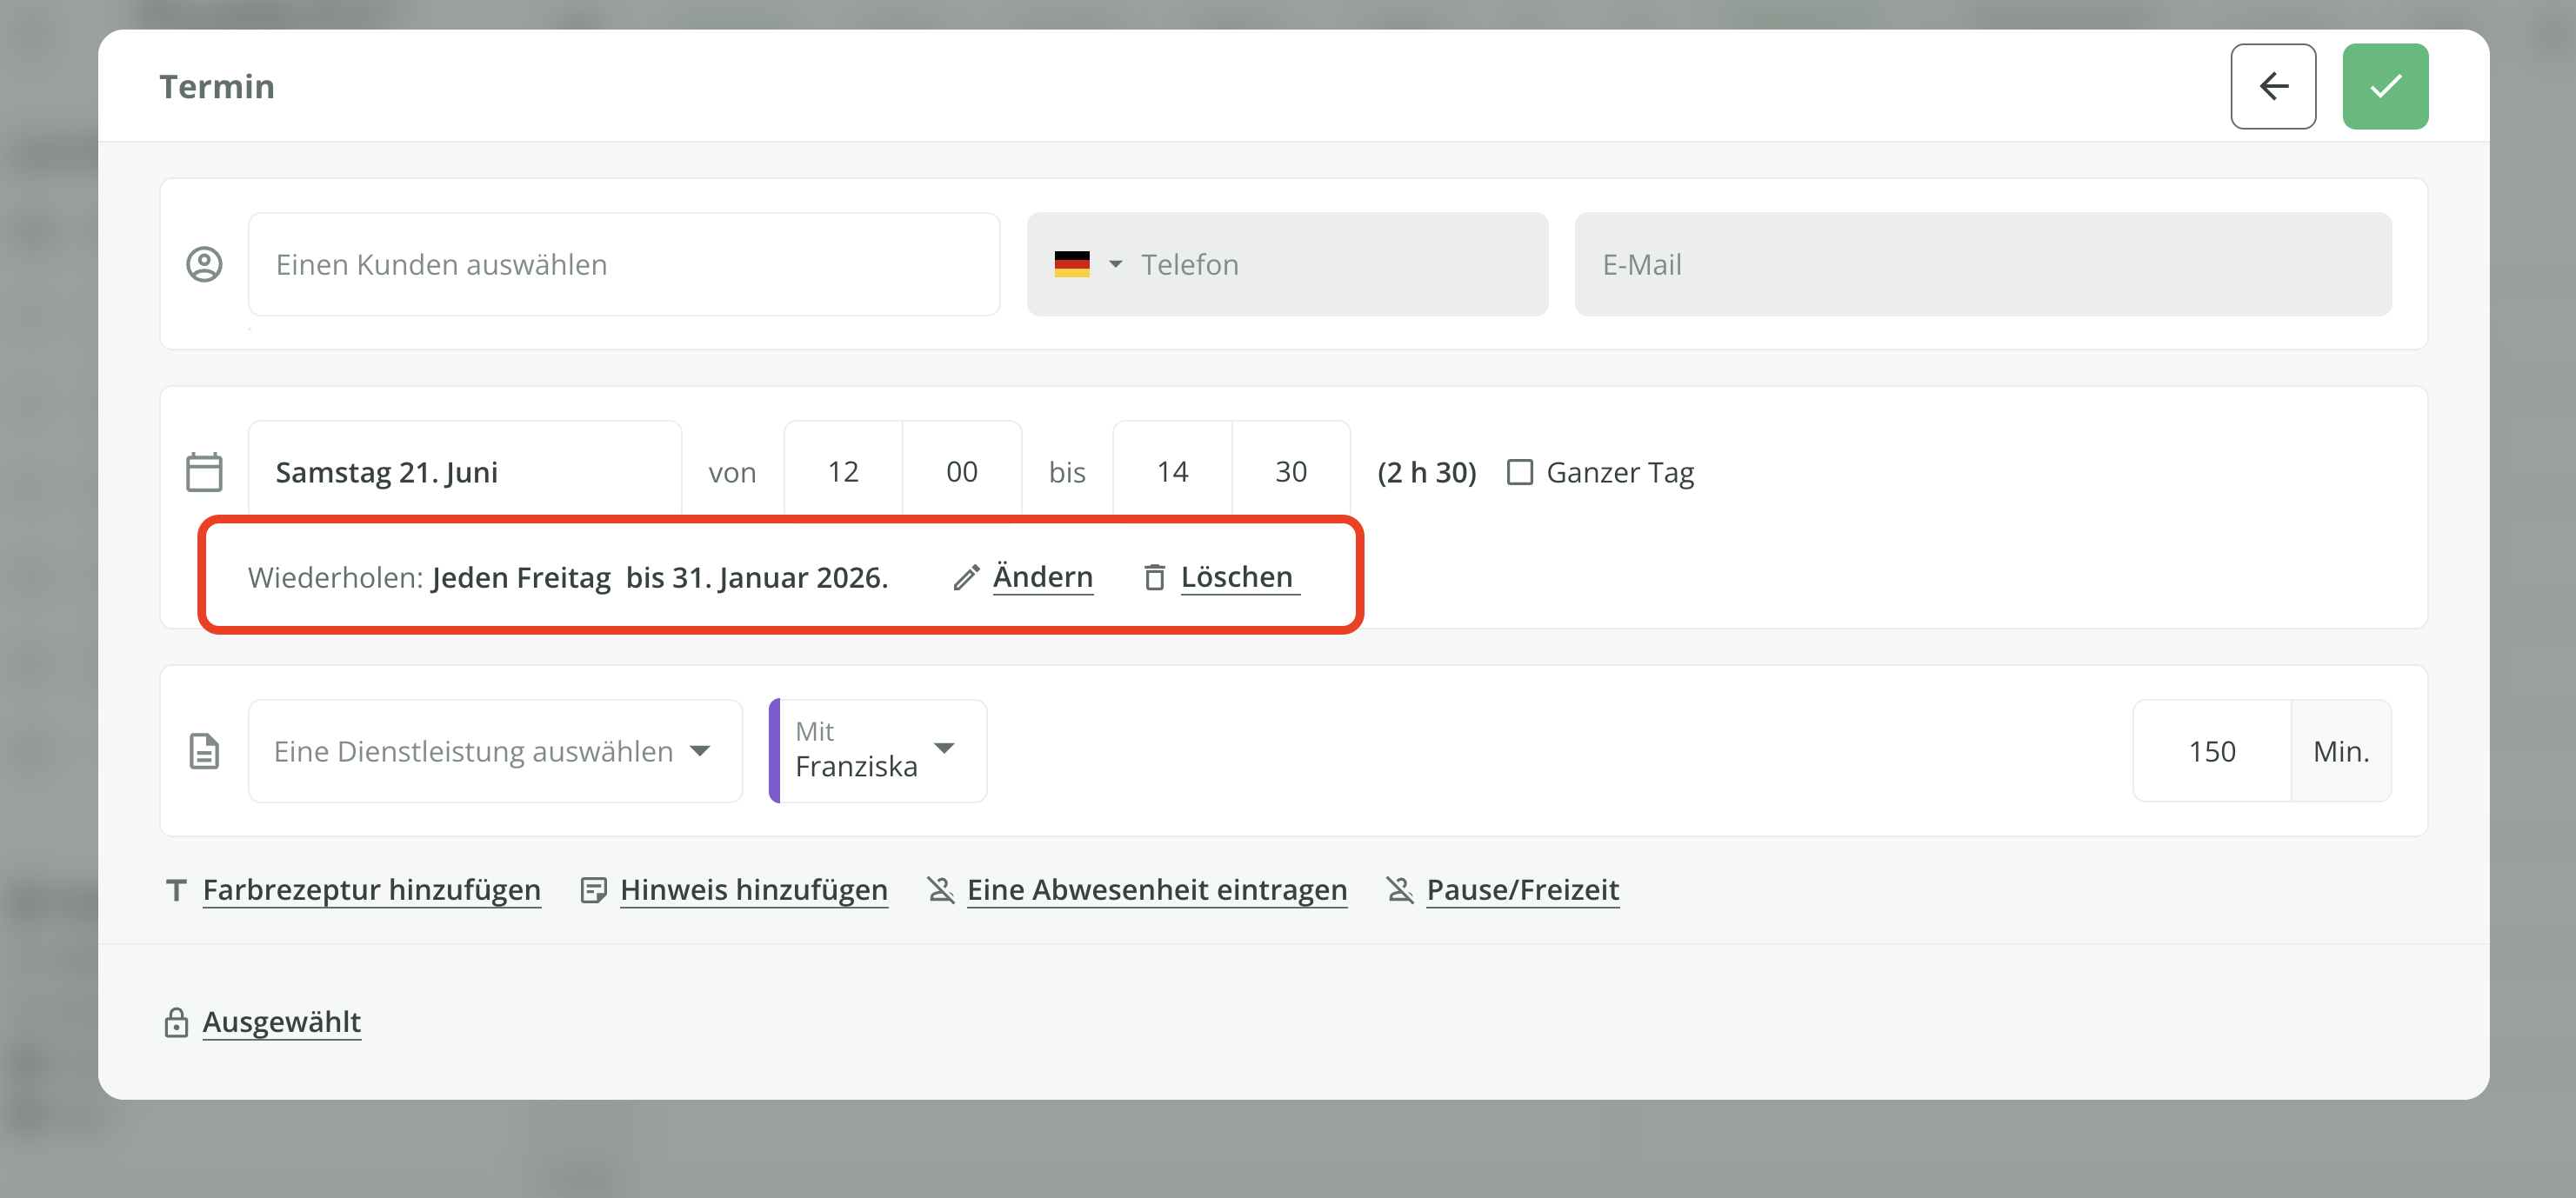Click the lock icon beside Ausgewählt
This screenshot has height=1198, width=2576.
[x=176, y=1022]
